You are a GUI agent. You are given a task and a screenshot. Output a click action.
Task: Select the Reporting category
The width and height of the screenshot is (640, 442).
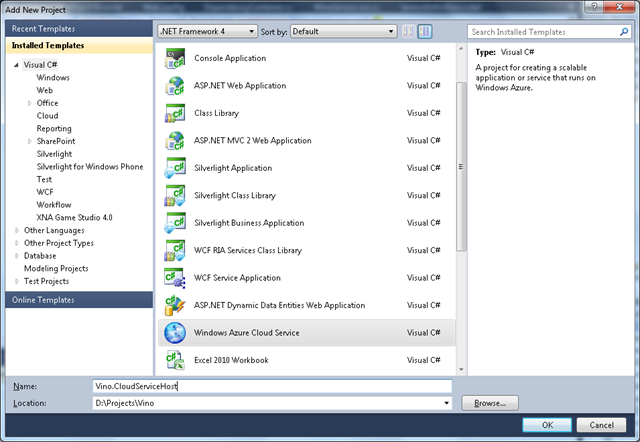coord(54,129)
